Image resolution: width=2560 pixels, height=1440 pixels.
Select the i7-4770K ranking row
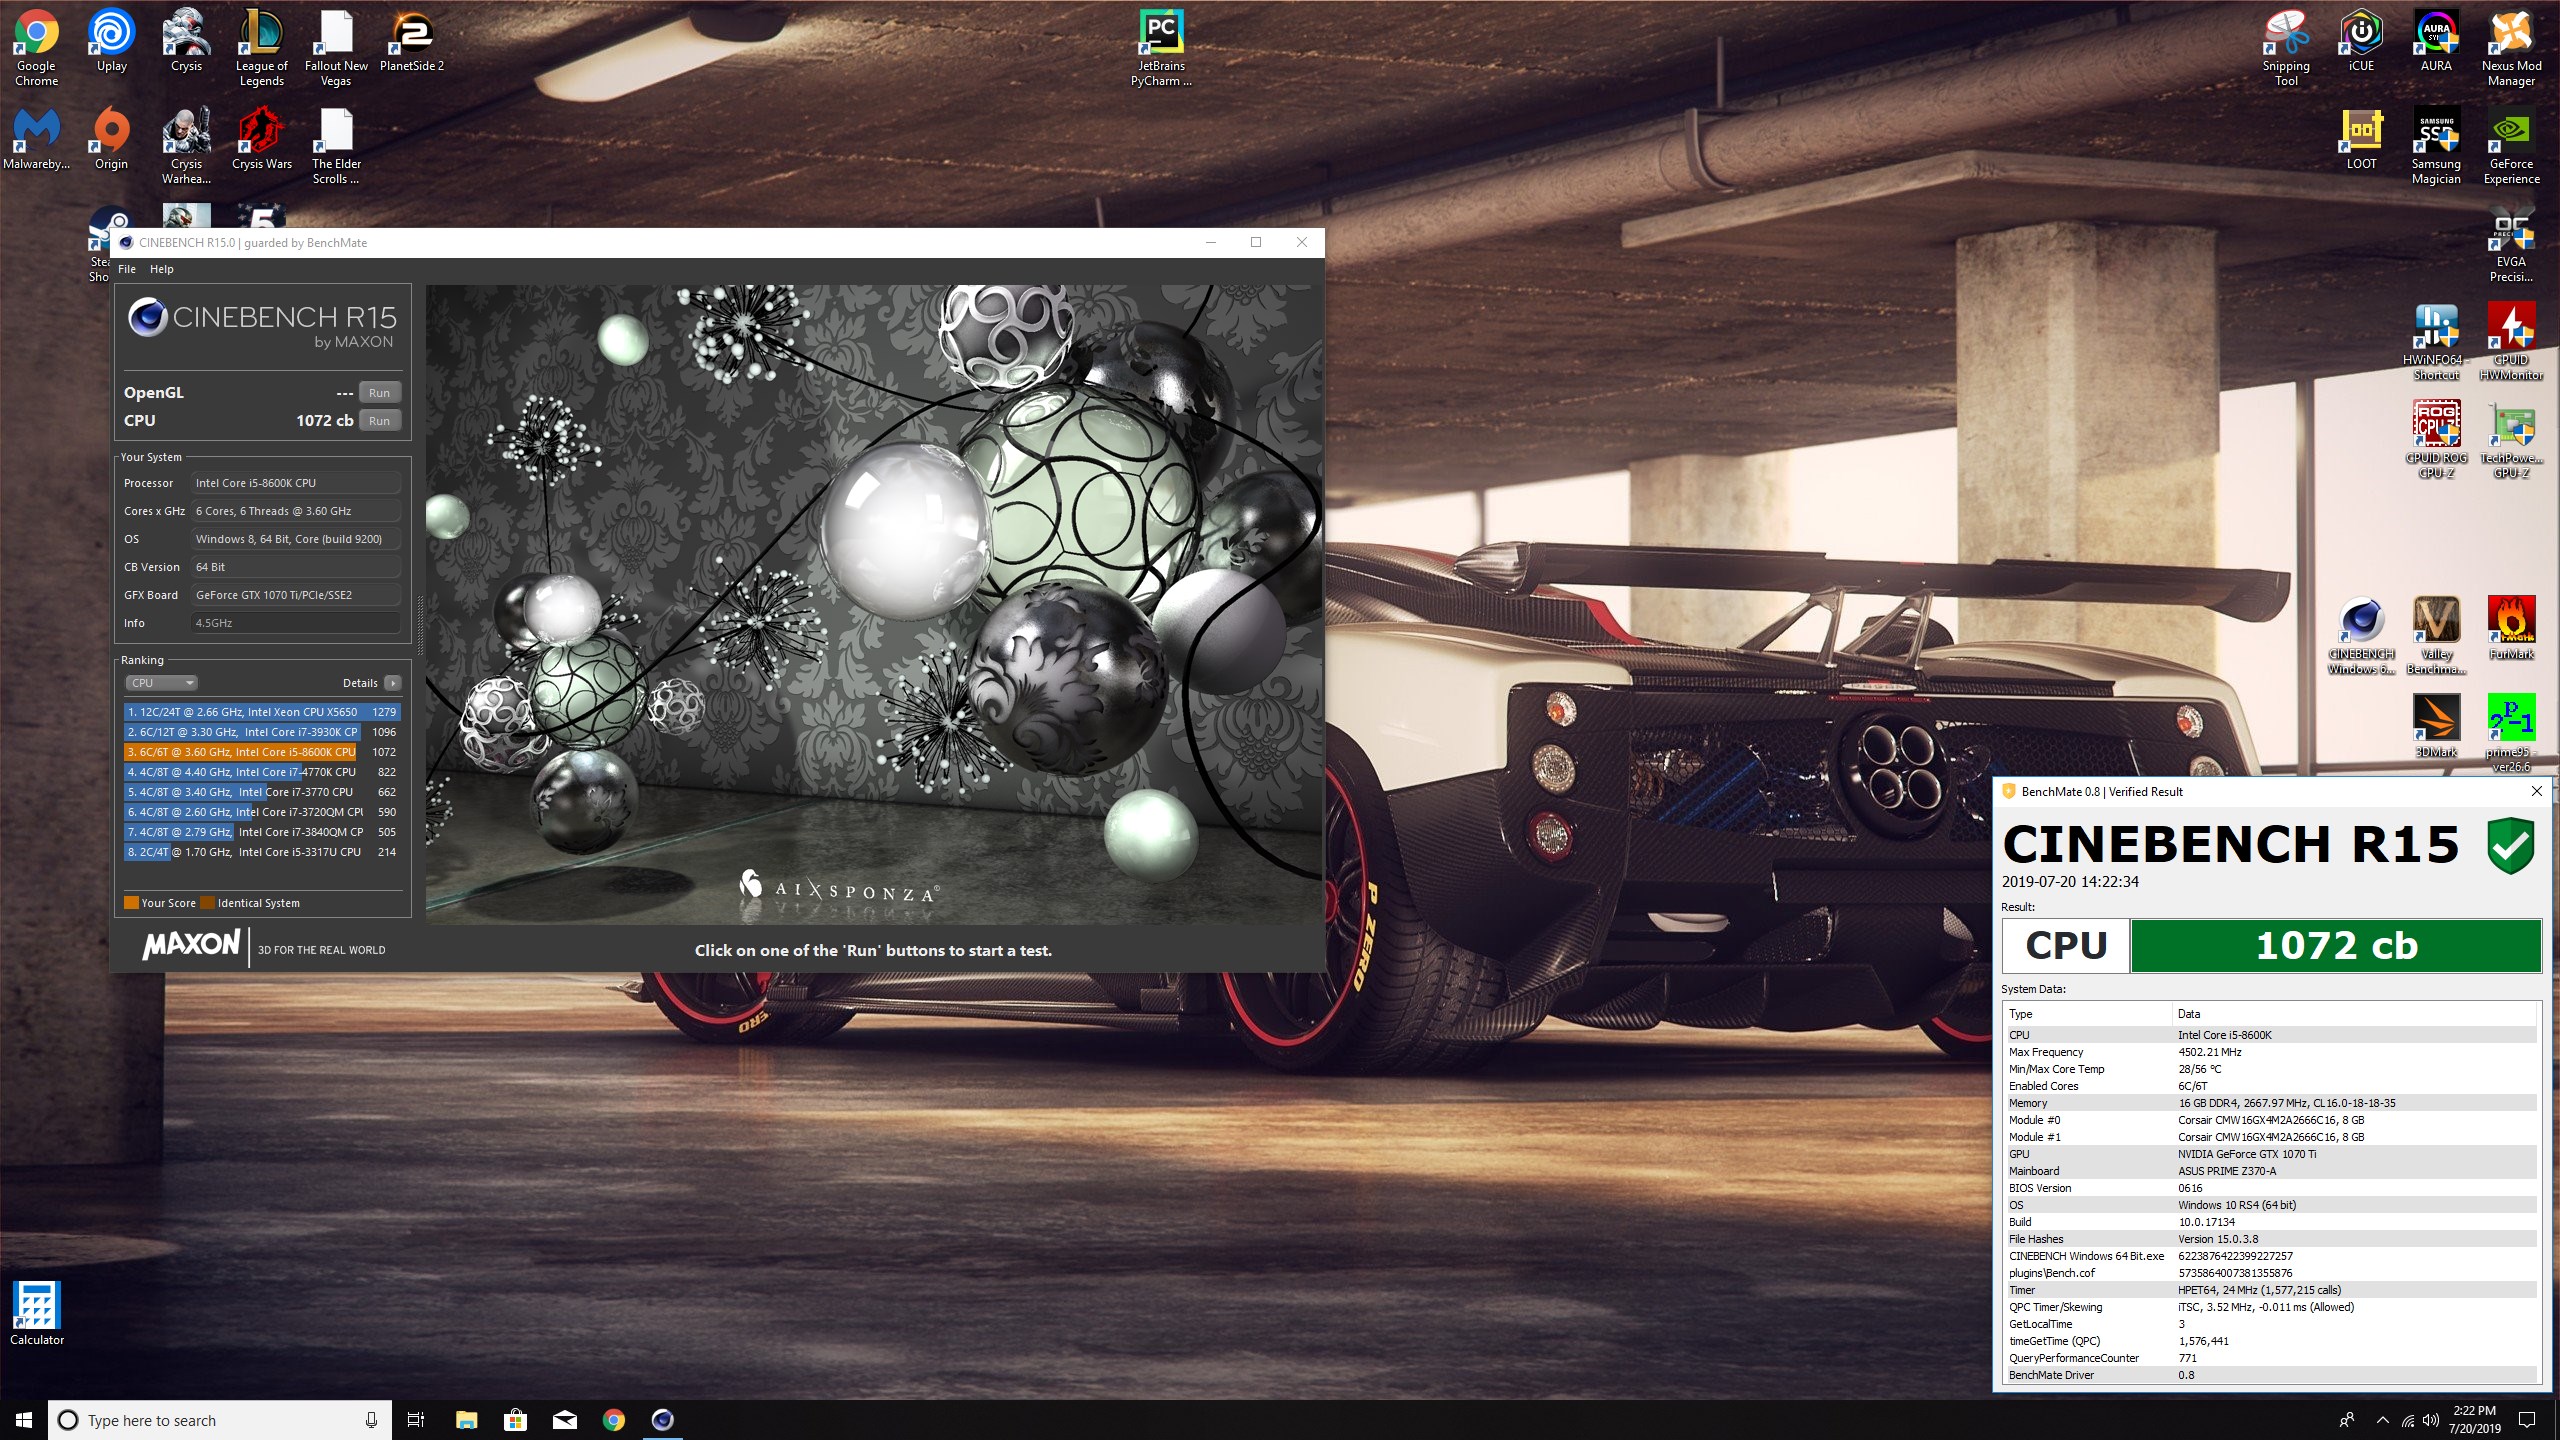[261, 772]
